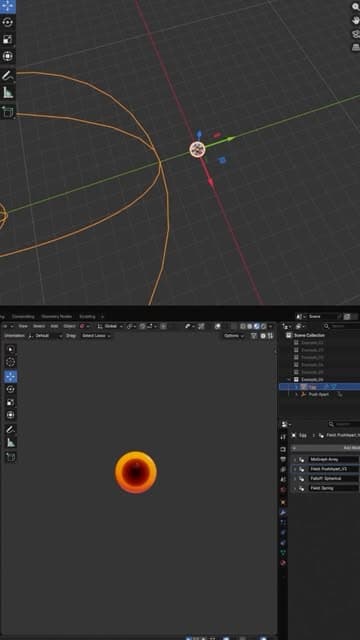Open the Drag Select Loose dropdown
This screenshot has width=360, height=640.
click(x=95, y=336)
